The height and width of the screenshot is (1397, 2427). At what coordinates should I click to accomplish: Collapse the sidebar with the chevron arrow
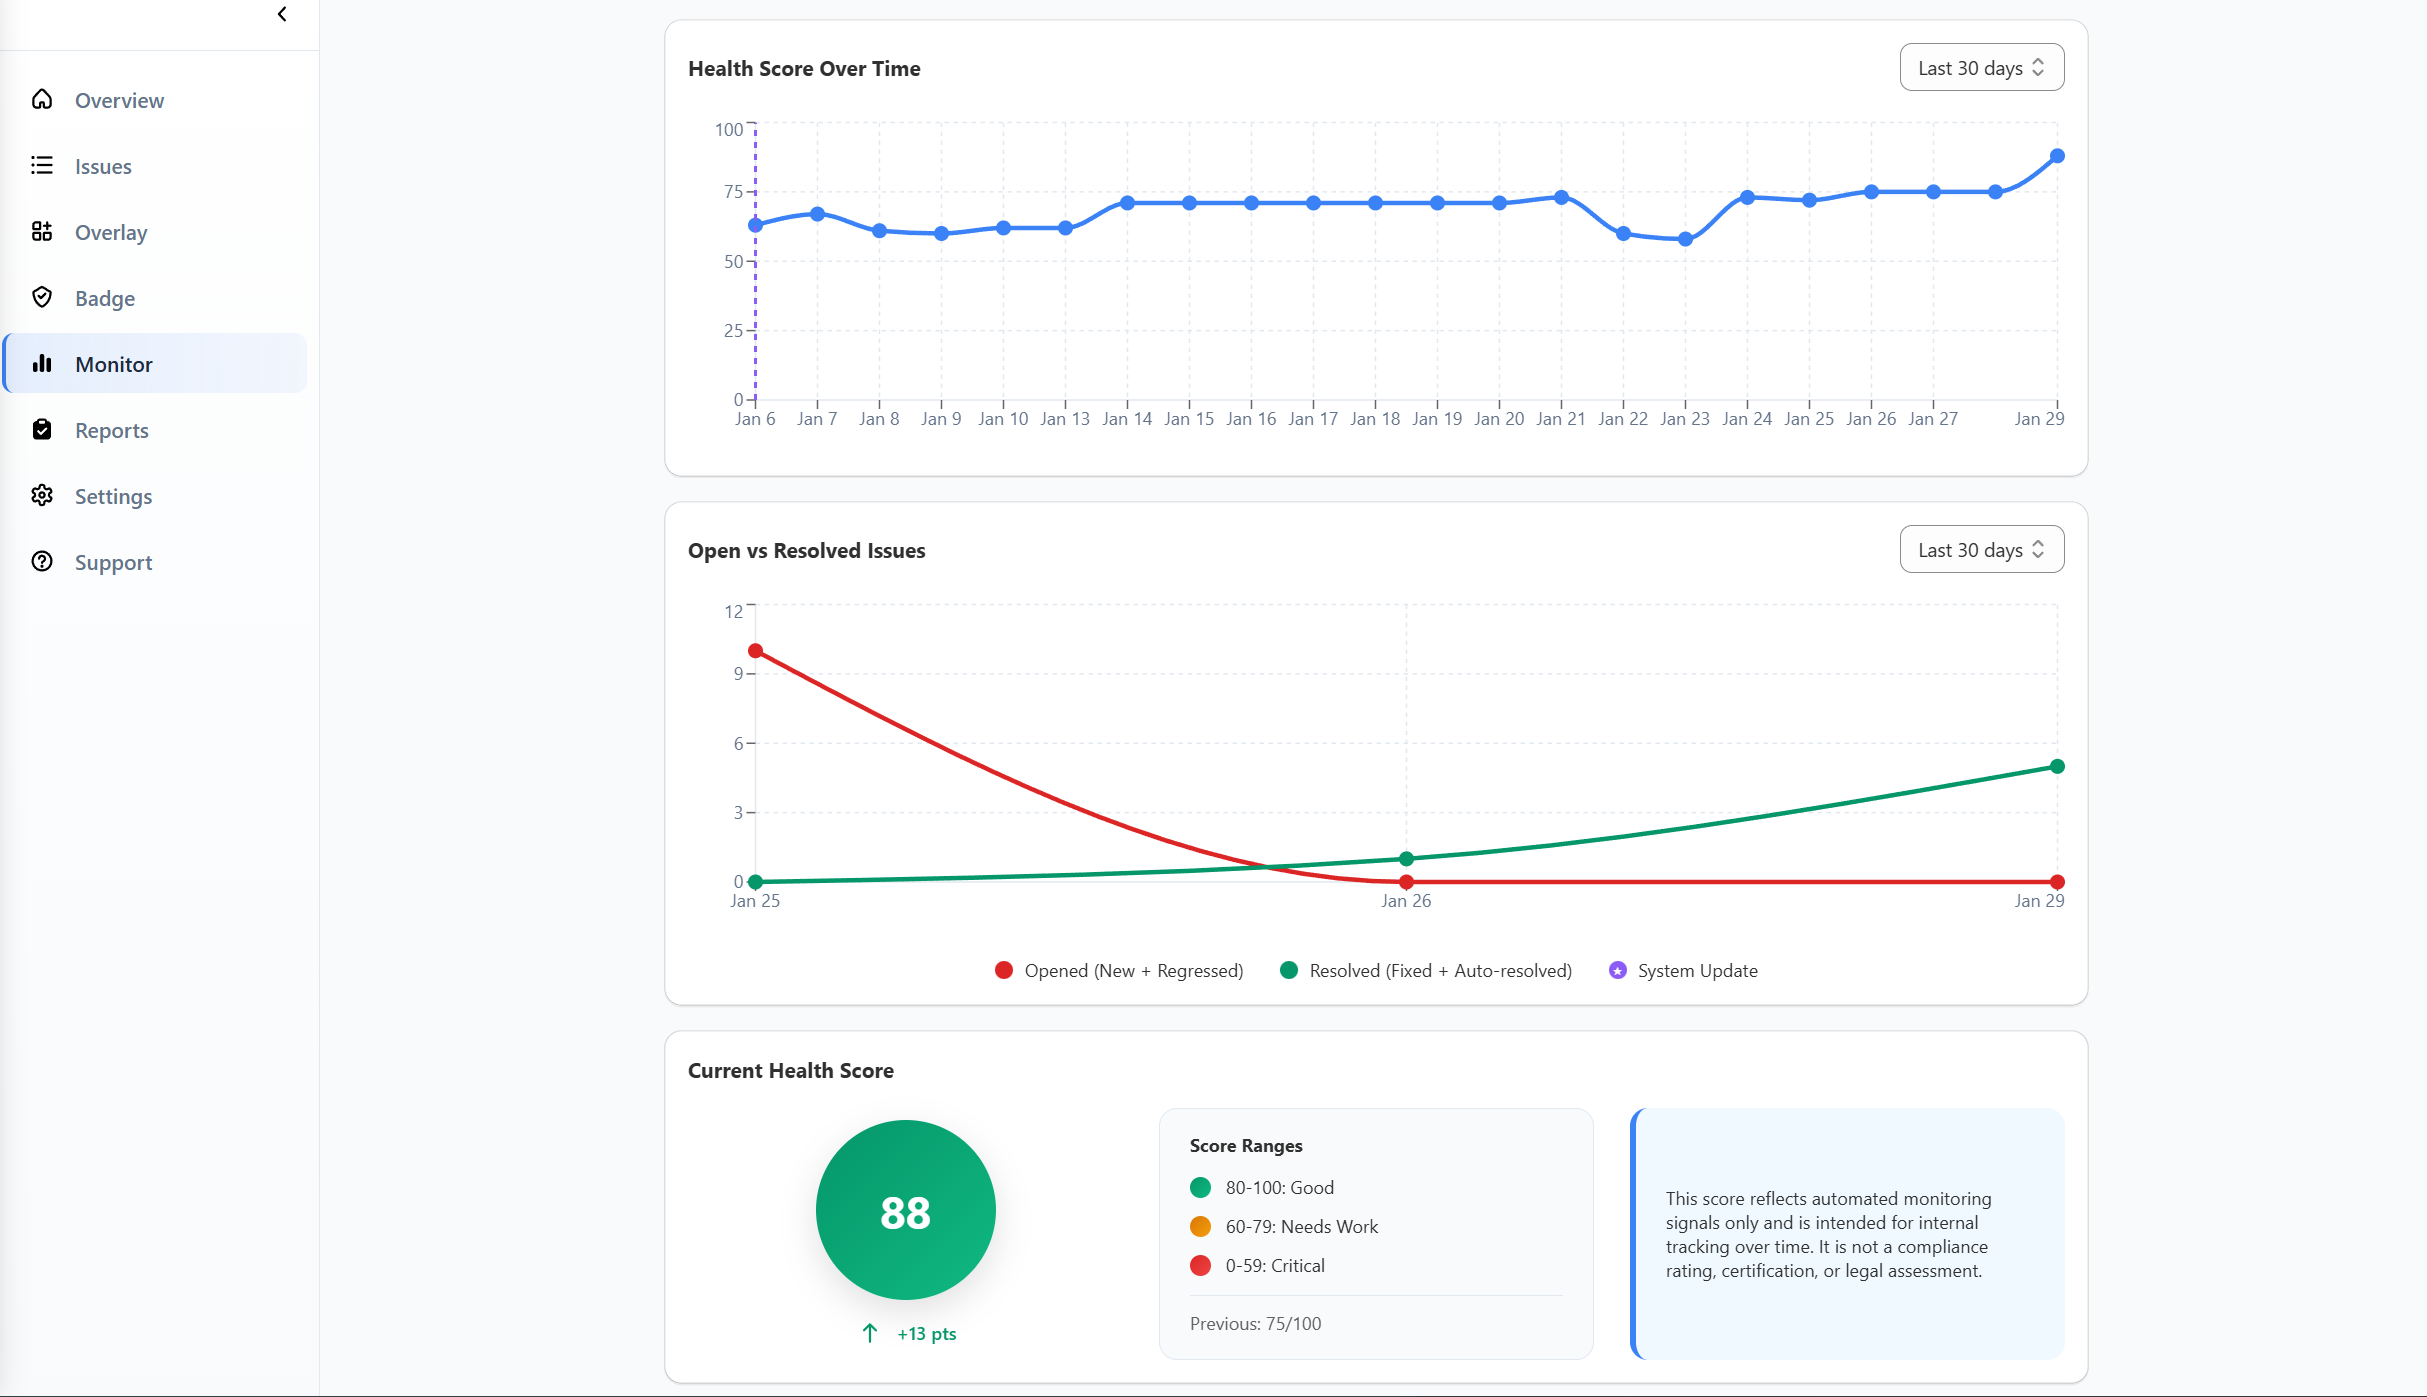point(282,14)
